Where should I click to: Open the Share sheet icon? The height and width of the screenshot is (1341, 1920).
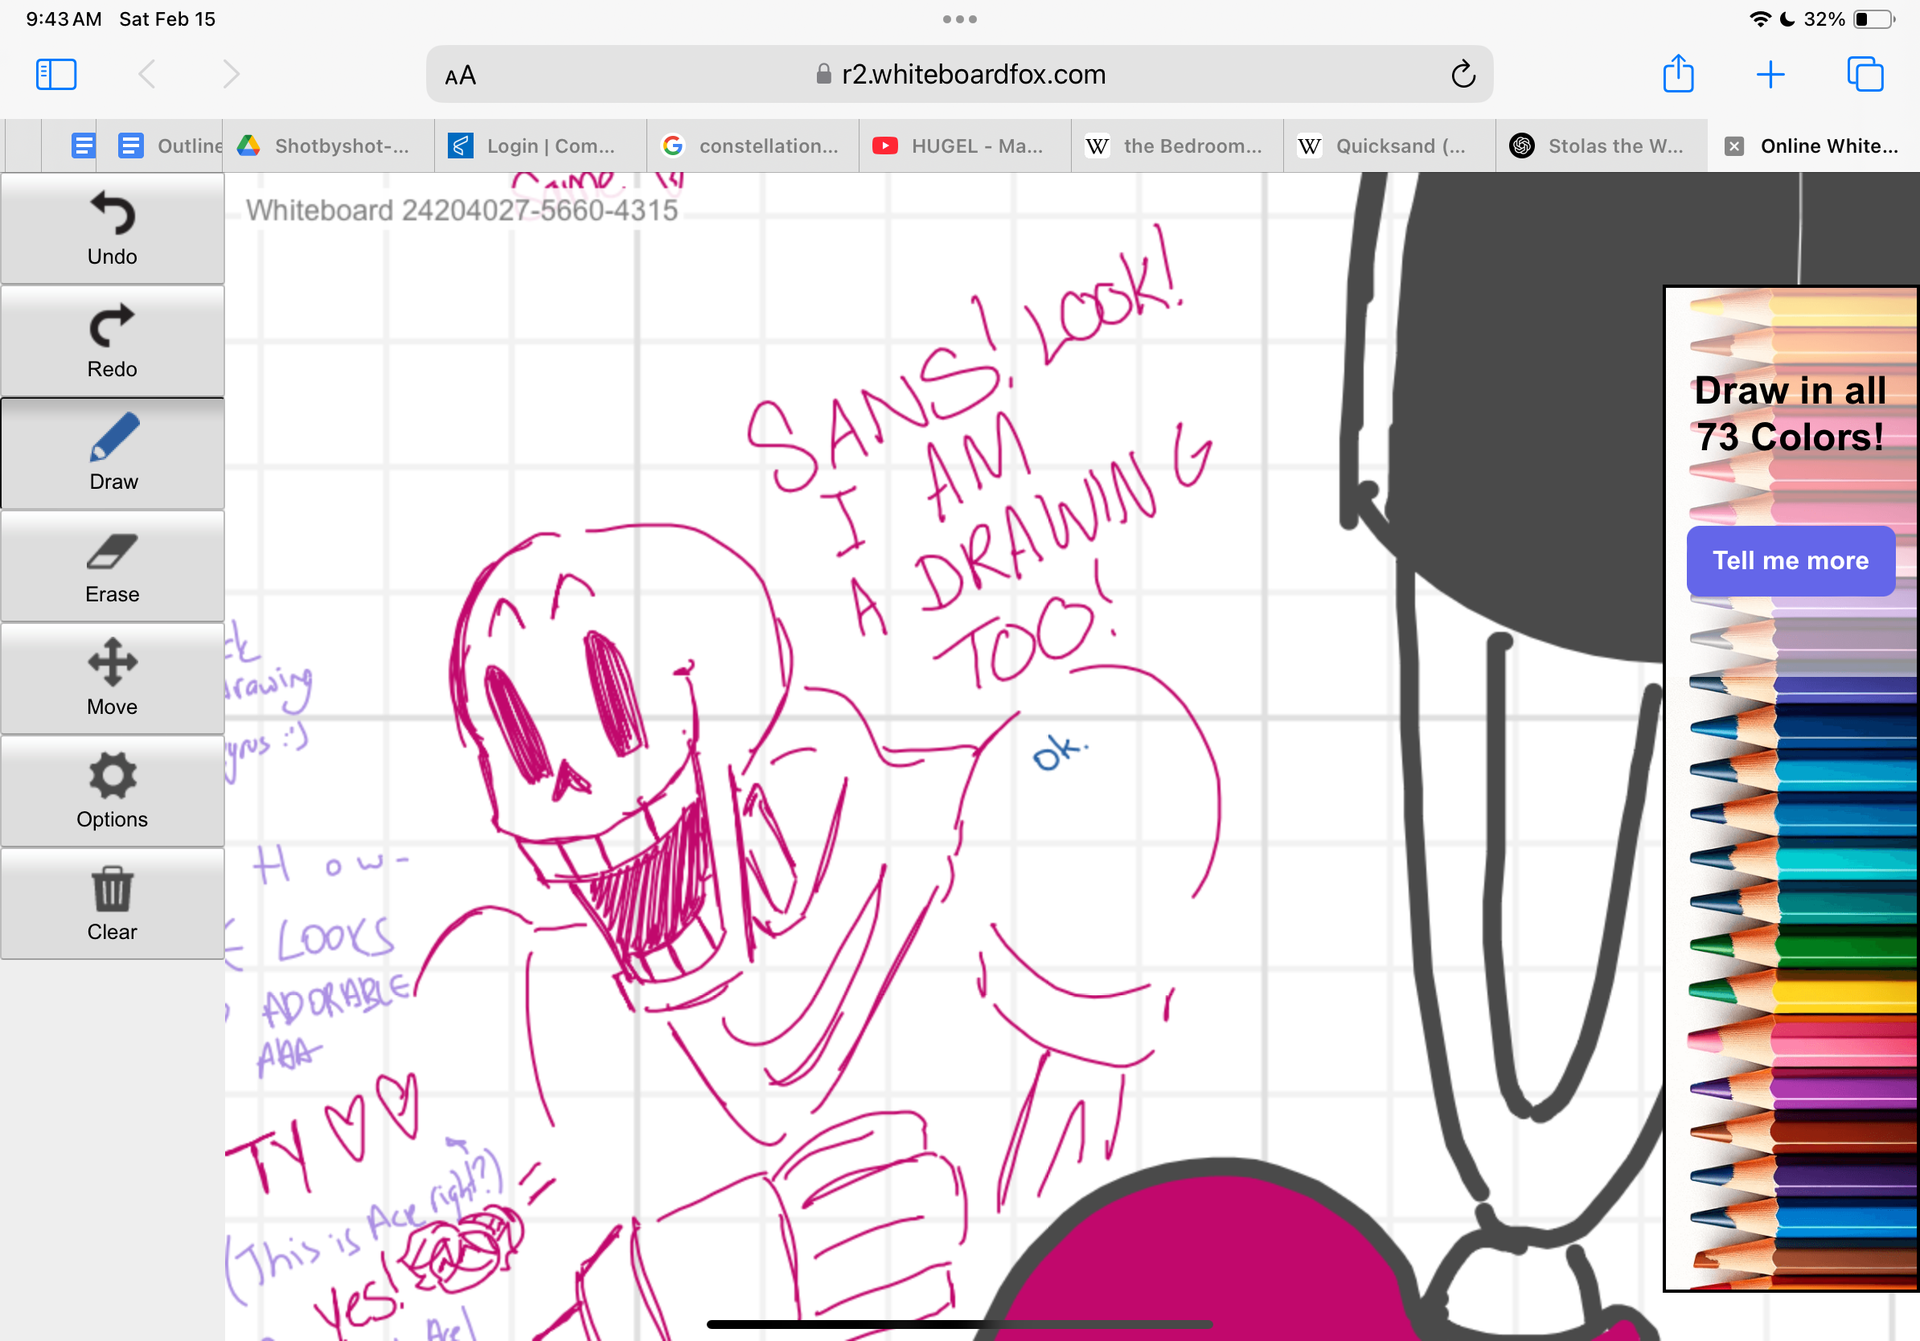pyautogui.click(x=1678, y=73)
